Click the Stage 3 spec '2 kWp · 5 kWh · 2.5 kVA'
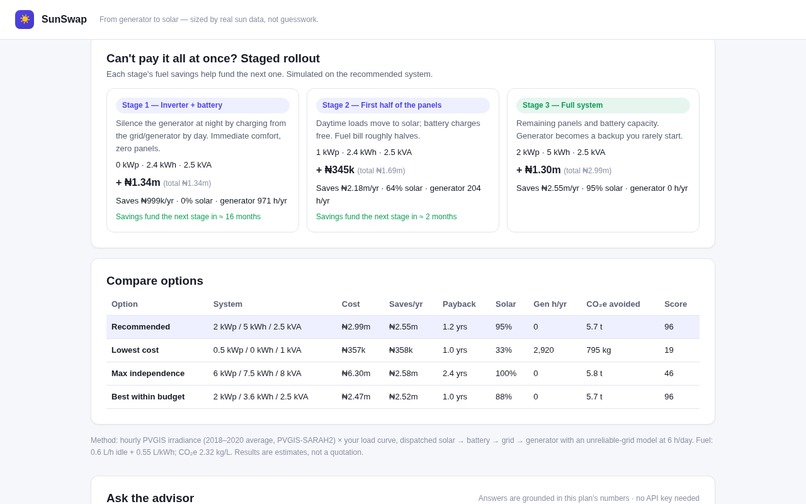Image resolution: width=806 pixels, height=504 pixels. click(561, 152)
